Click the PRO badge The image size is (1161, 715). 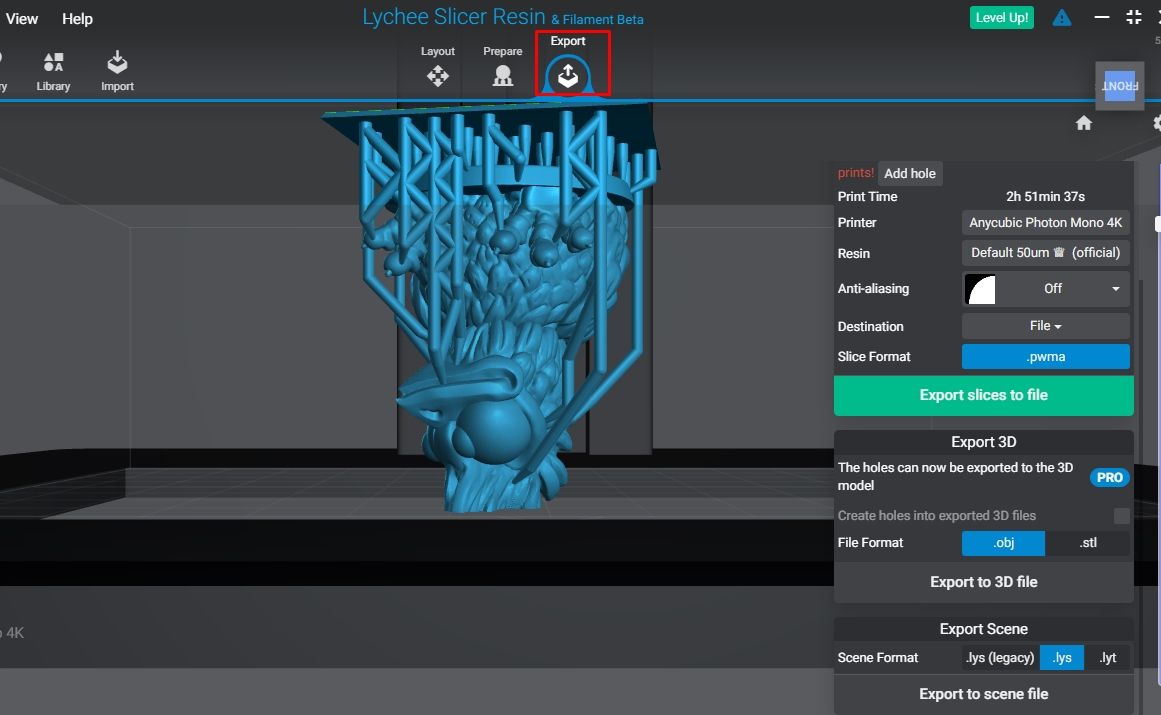1109,477
